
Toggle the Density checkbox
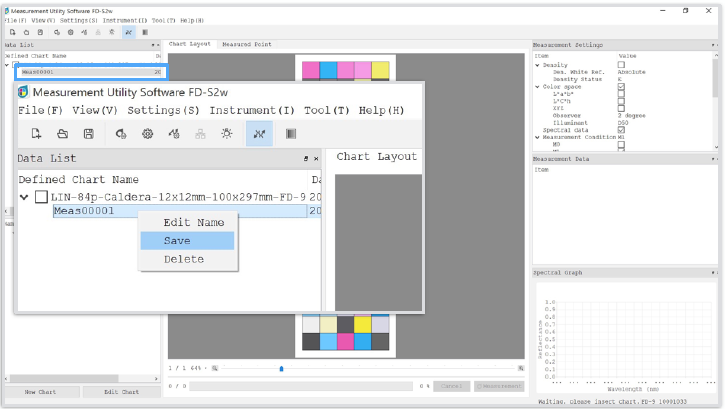621,65
